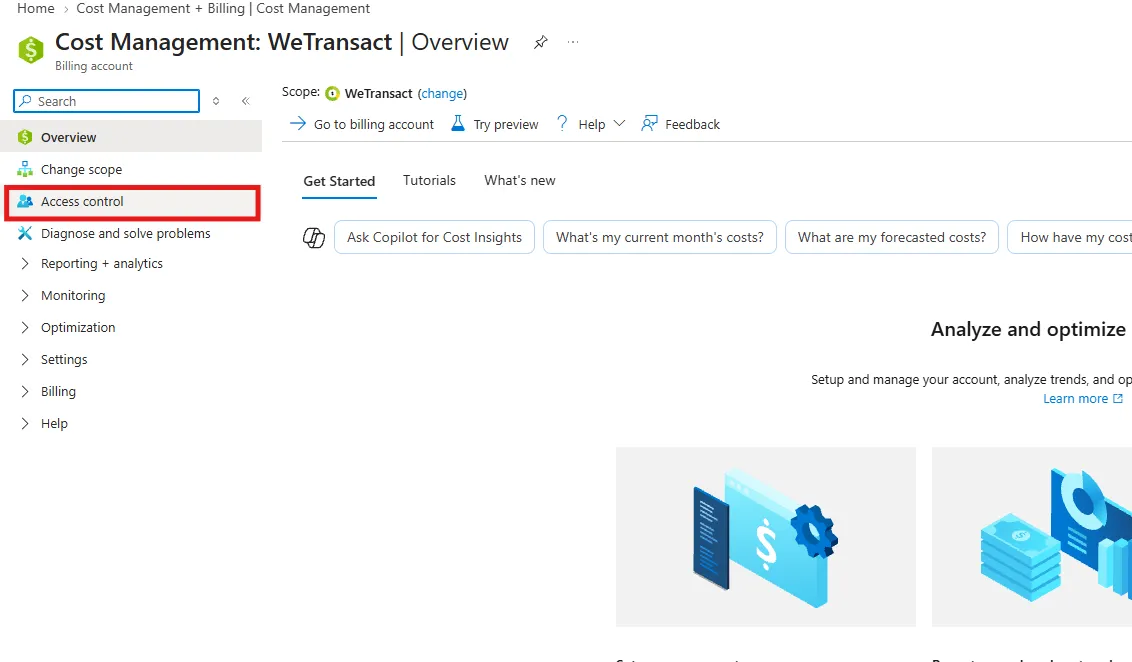Select the Get Started tab
Viewport: 1132px width, 662px height.
[339, 181]
